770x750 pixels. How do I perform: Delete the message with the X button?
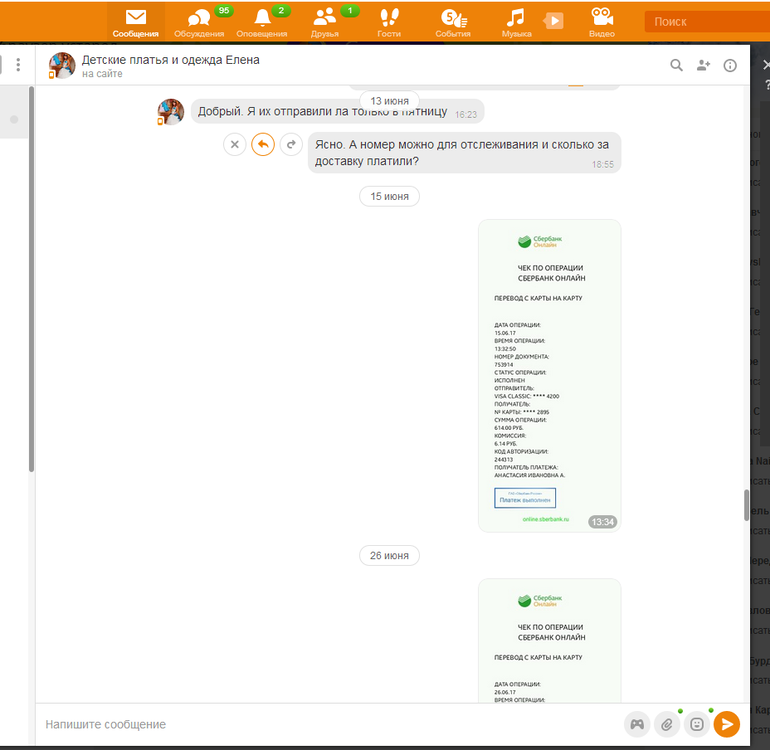[234, 145]
